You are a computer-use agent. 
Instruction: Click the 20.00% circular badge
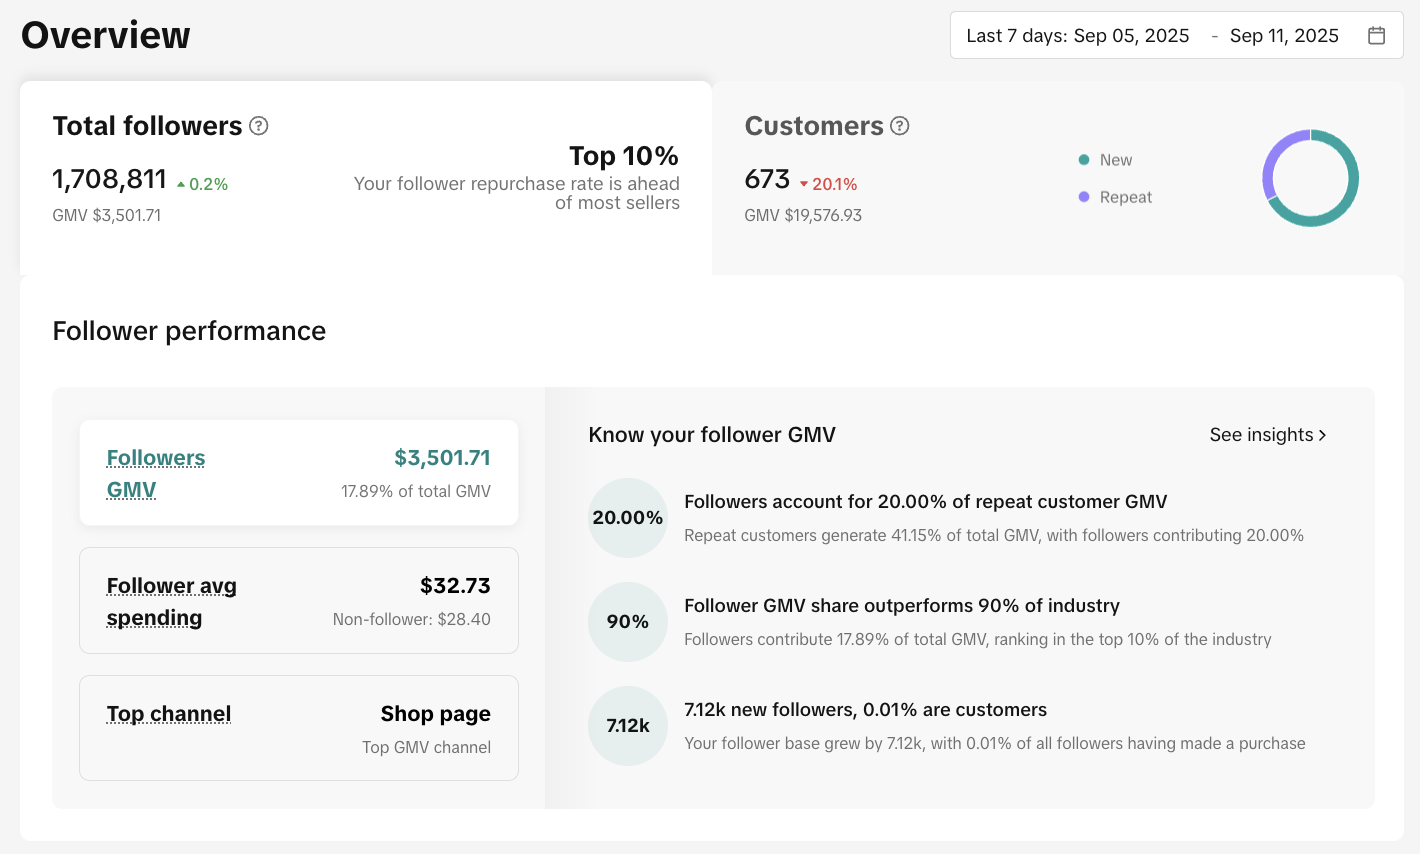coord(627,518)
